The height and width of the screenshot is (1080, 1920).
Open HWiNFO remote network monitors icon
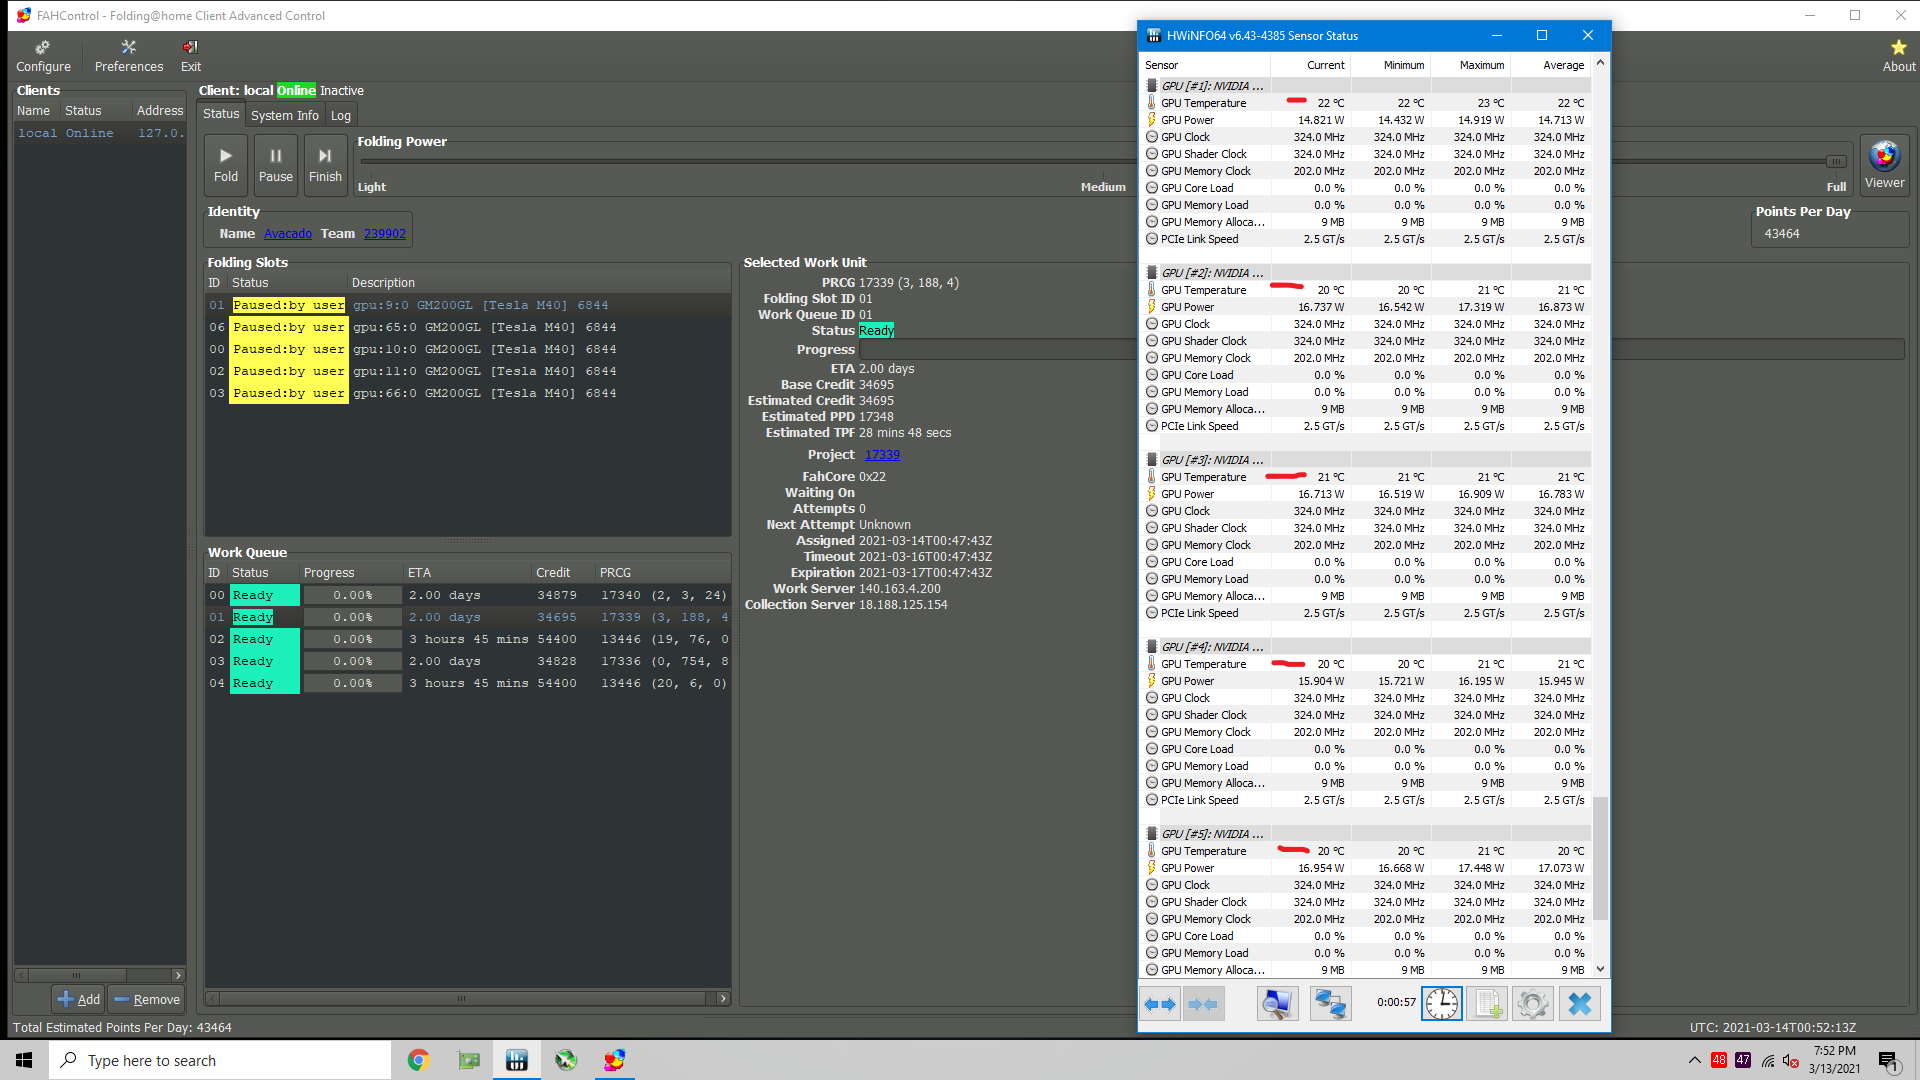(x=1330, y=1004)
